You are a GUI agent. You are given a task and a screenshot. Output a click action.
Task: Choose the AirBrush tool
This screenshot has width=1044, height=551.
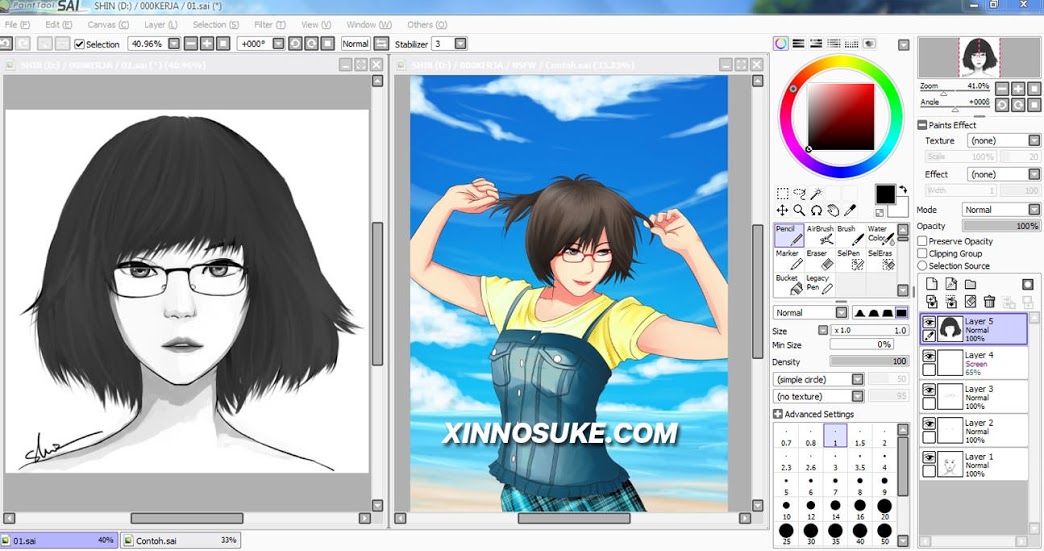[820, 235]
